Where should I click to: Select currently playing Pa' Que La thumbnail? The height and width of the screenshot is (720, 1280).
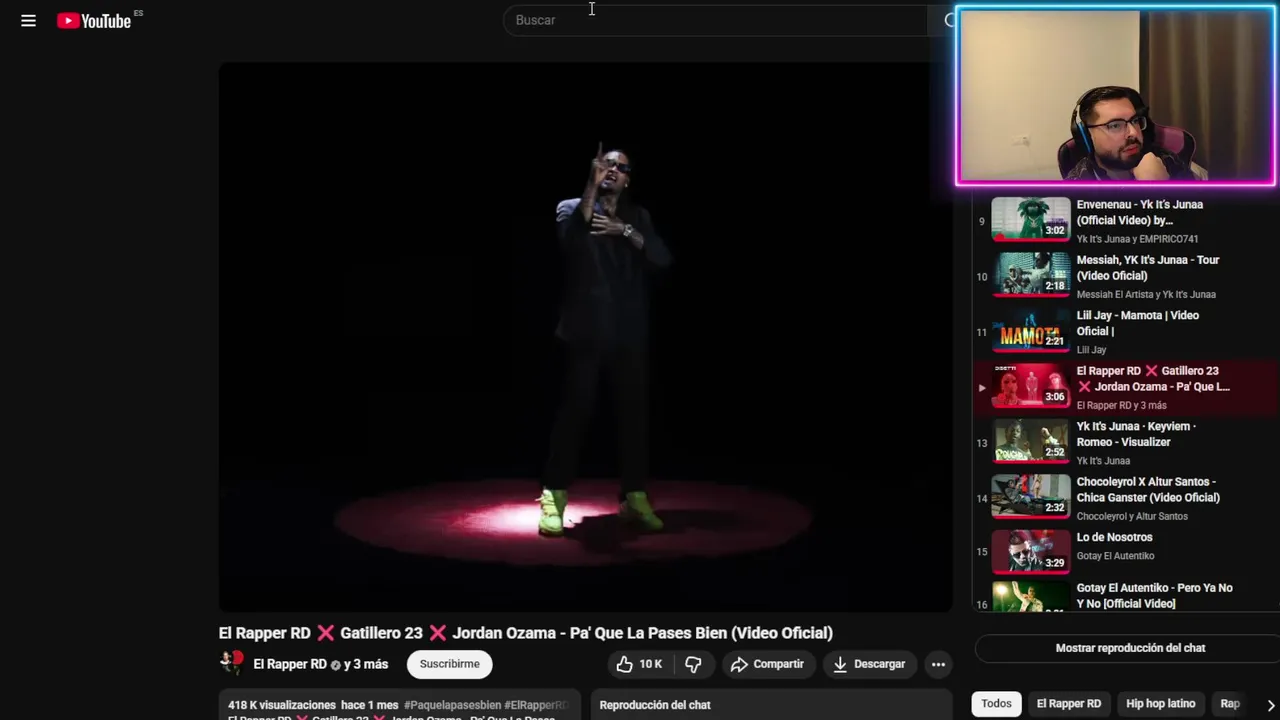tap(1030, 386)
